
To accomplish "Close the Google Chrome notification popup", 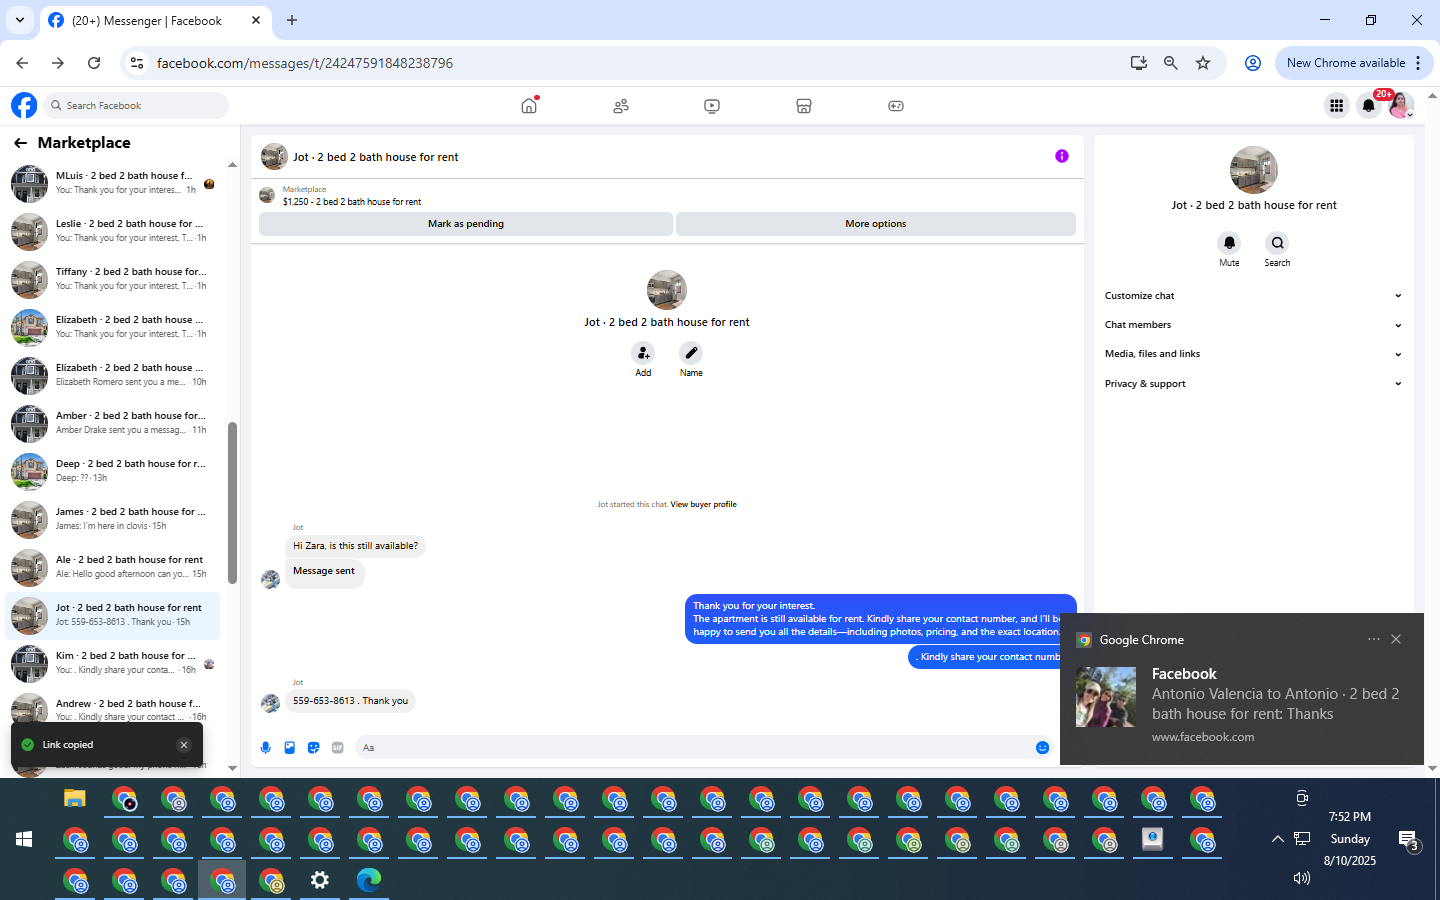I will coord(1396,639).
